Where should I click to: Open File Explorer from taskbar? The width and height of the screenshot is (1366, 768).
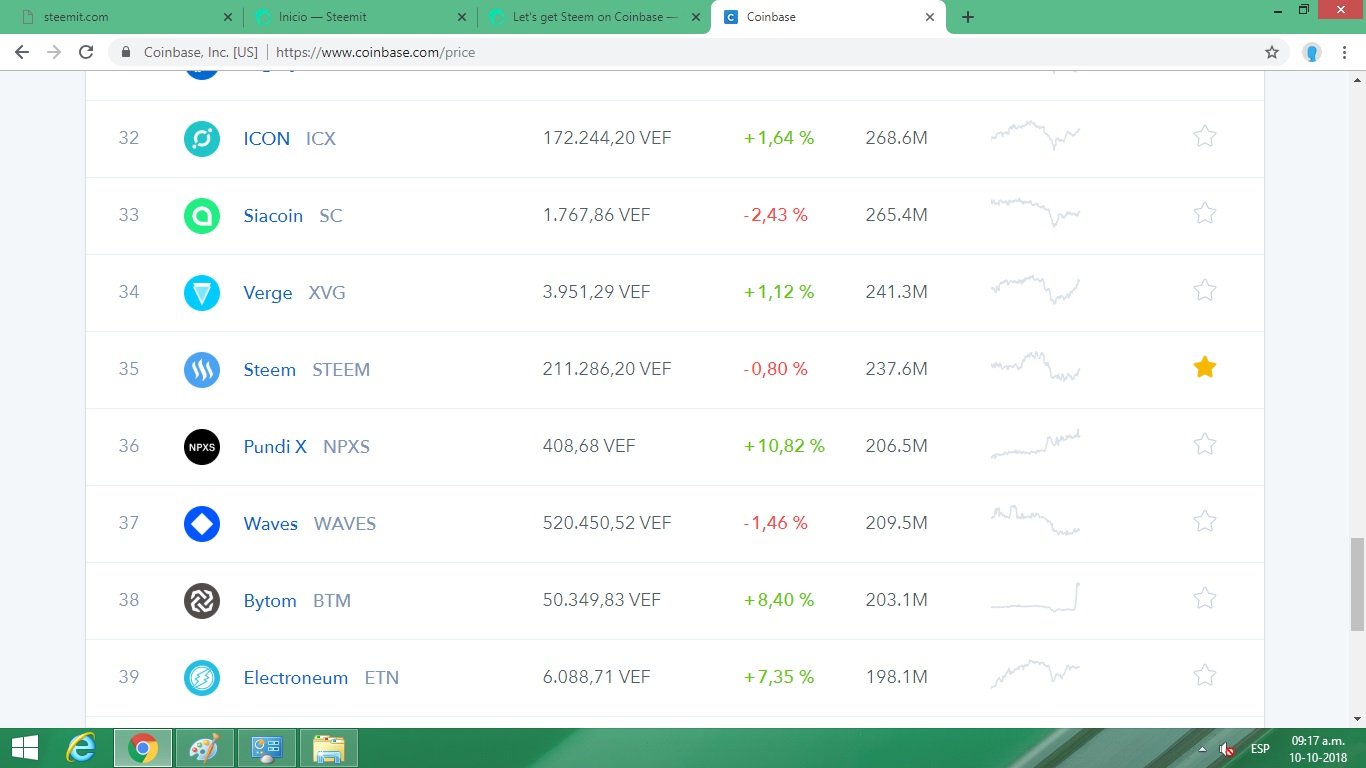329,748
